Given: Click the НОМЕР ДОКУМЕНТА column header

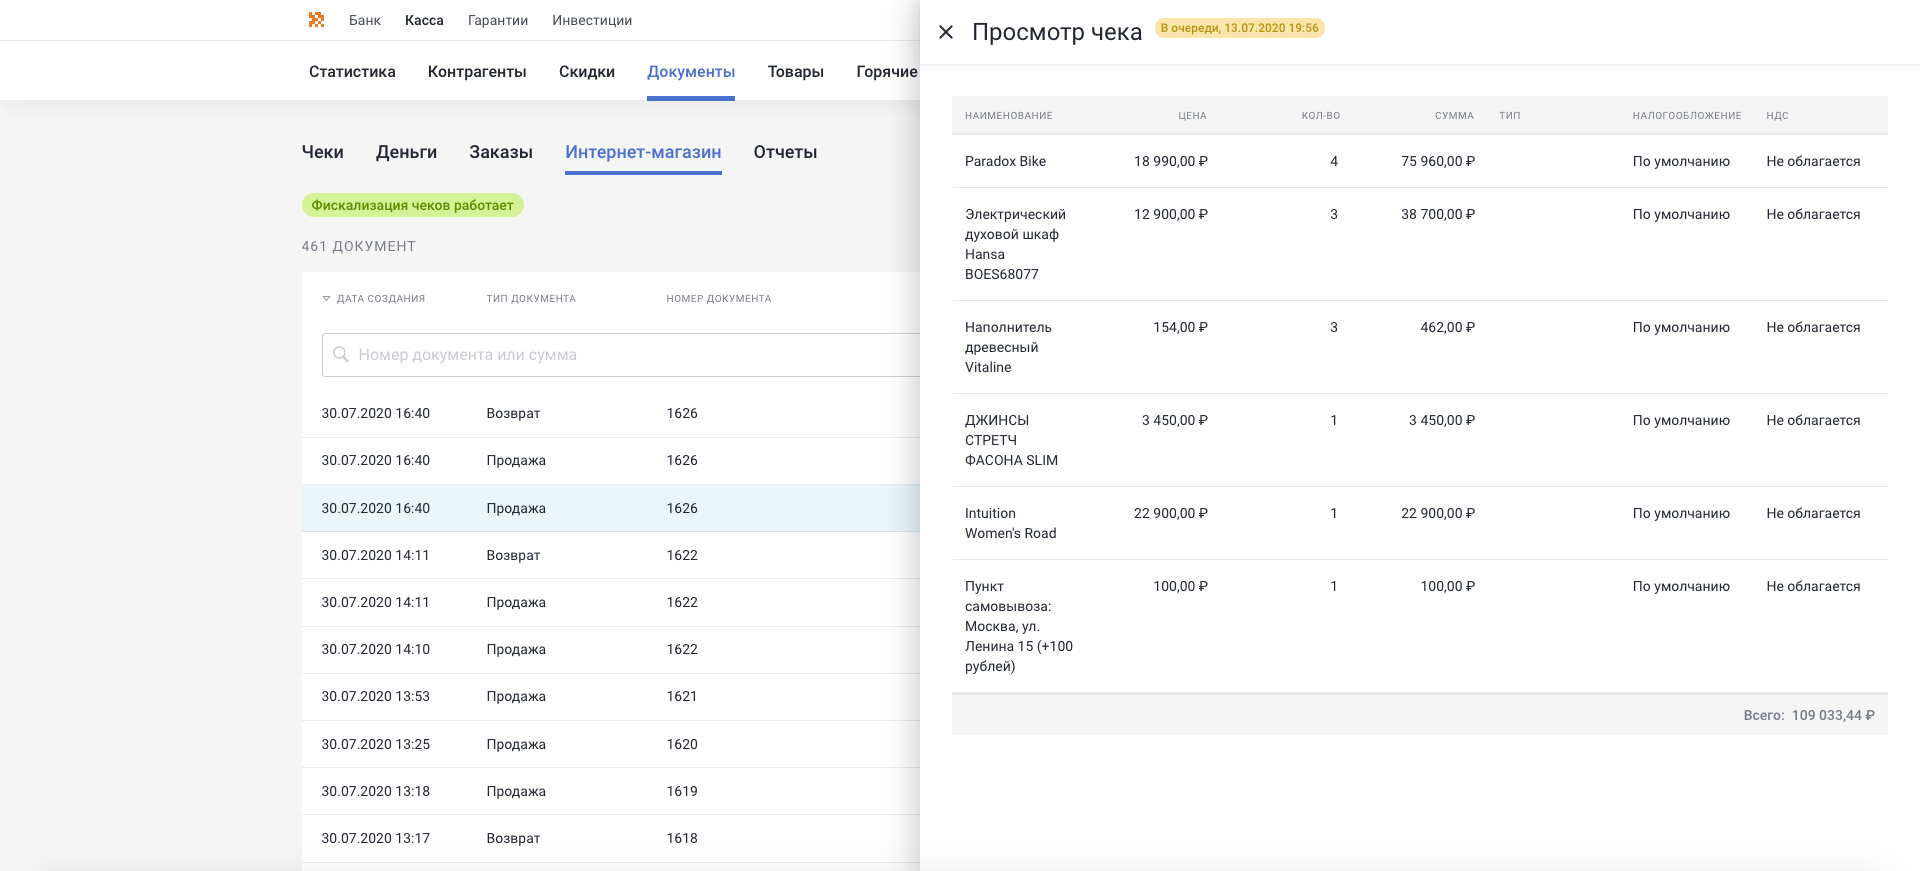Looking at the screenshot, I should pos(719,299).
